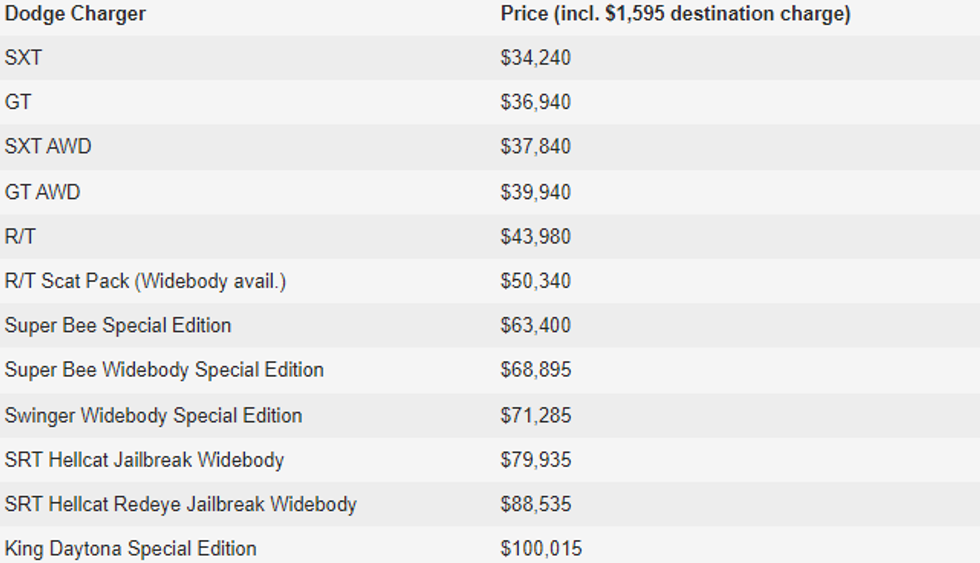980x563 pixels.
Task: Click Super Bee Widebody Special Edition label
Action: click(164, 370)
